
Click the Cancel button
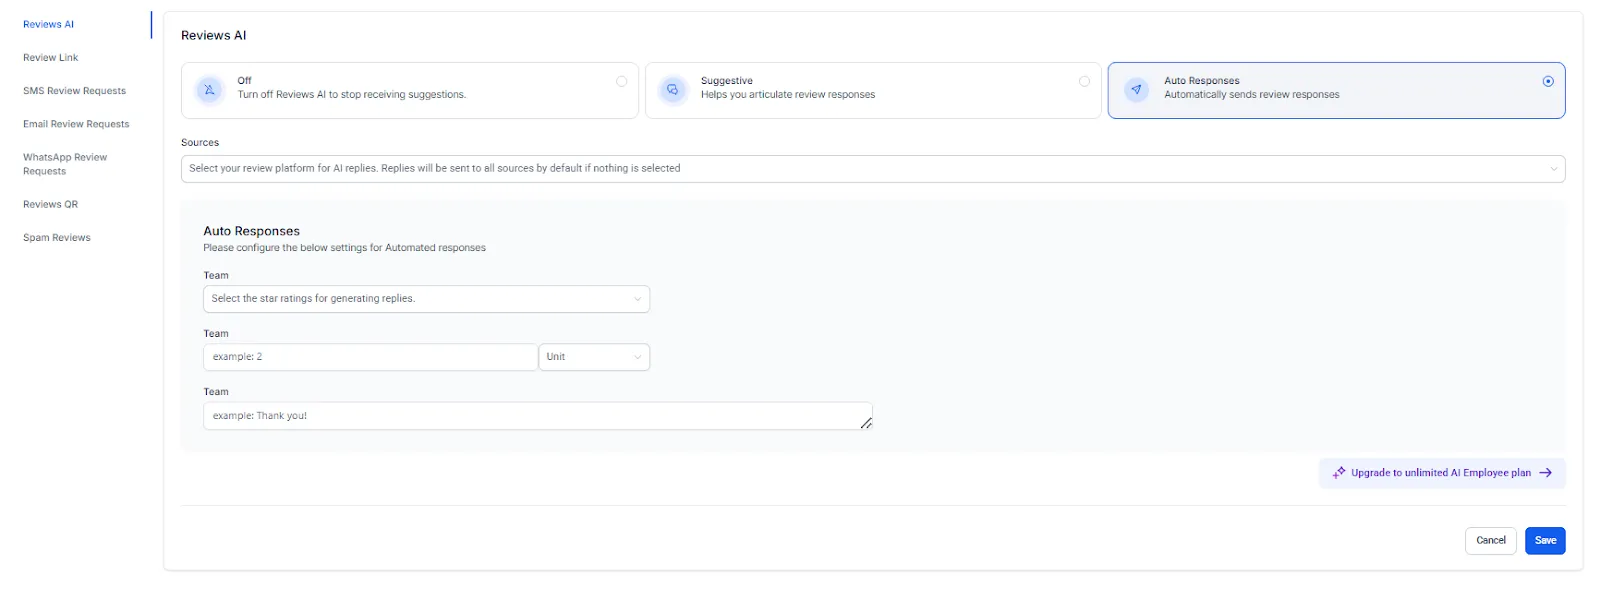tap(1491, 540)
